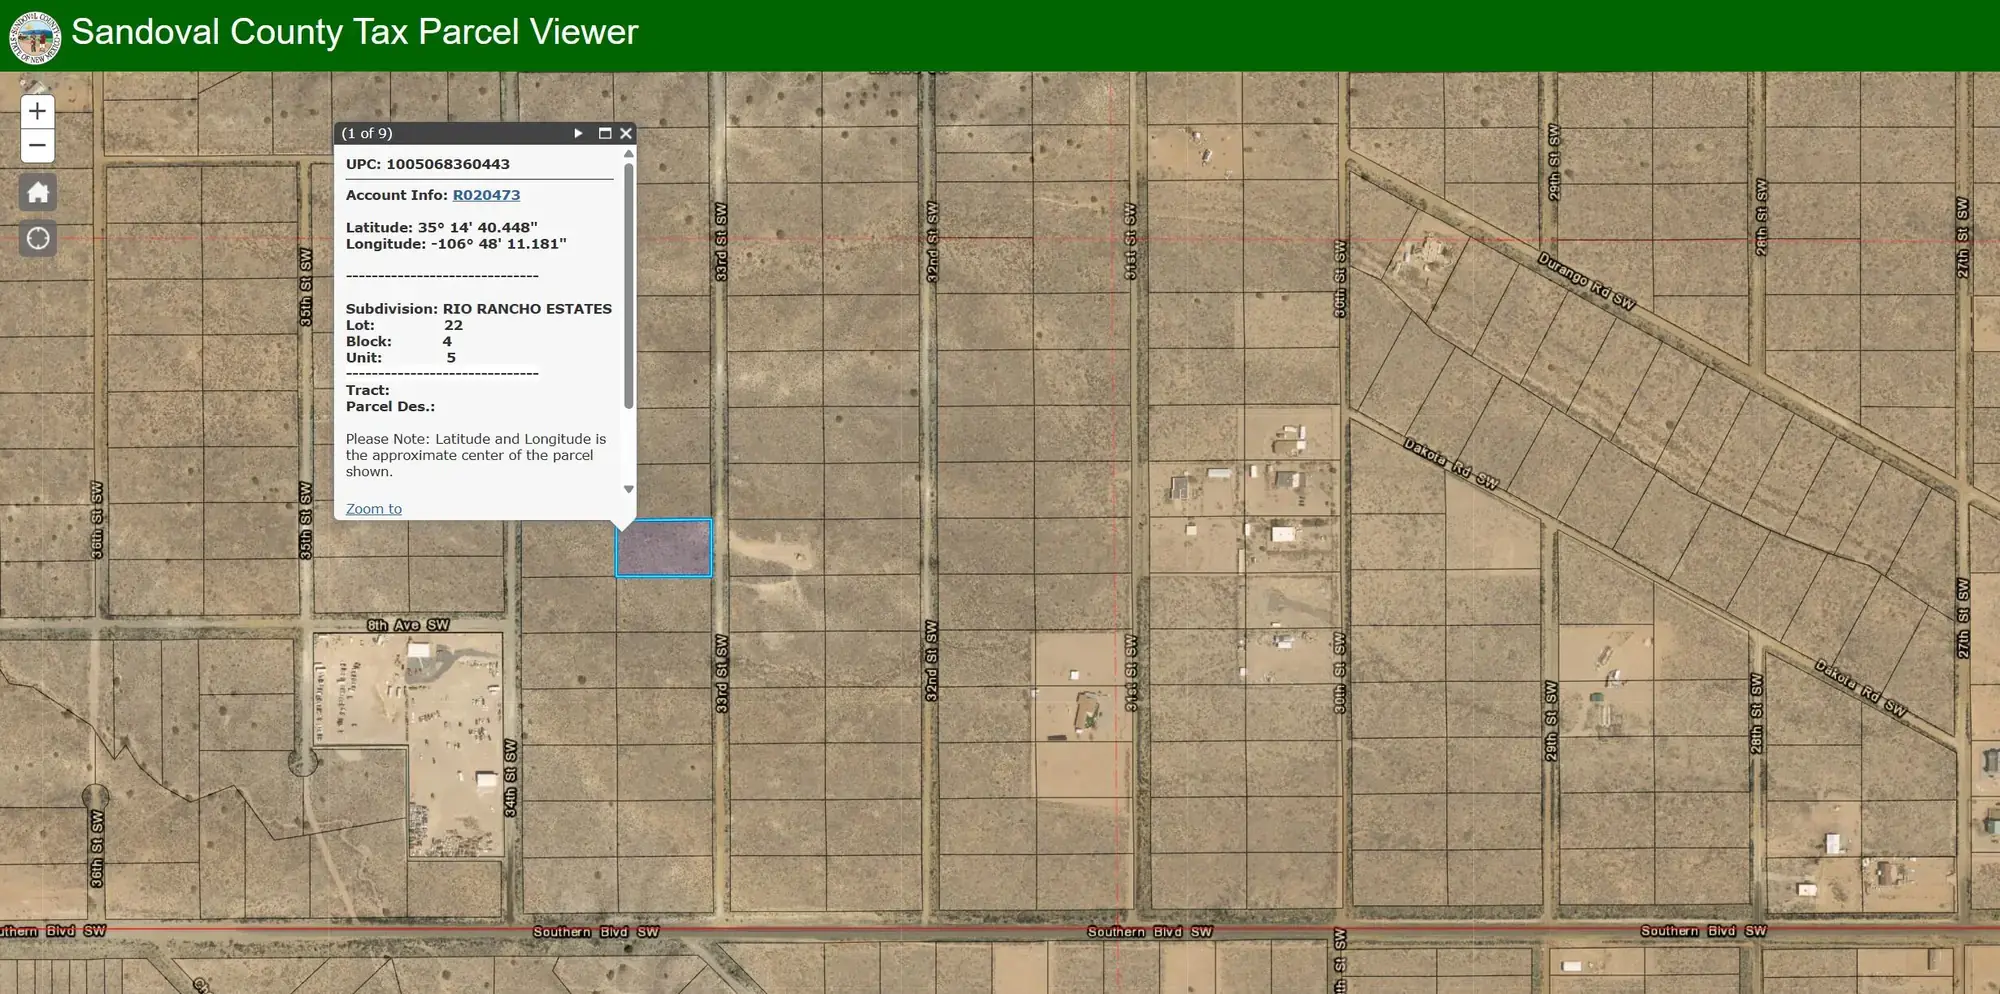The image size is (2000, 994).
Task: Click the popup title "(1 of 9)"
Action: 367,133
